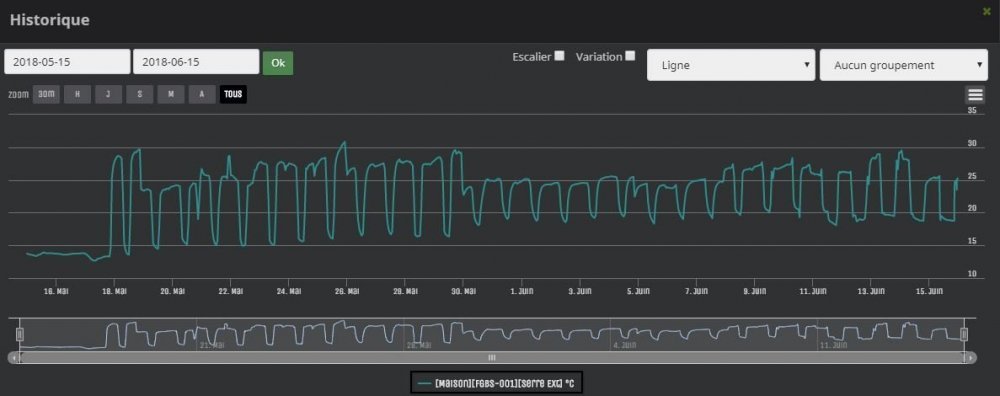Open the Aucun groupement dropdown
This screenshot has width=1000, height=396.
903,65
